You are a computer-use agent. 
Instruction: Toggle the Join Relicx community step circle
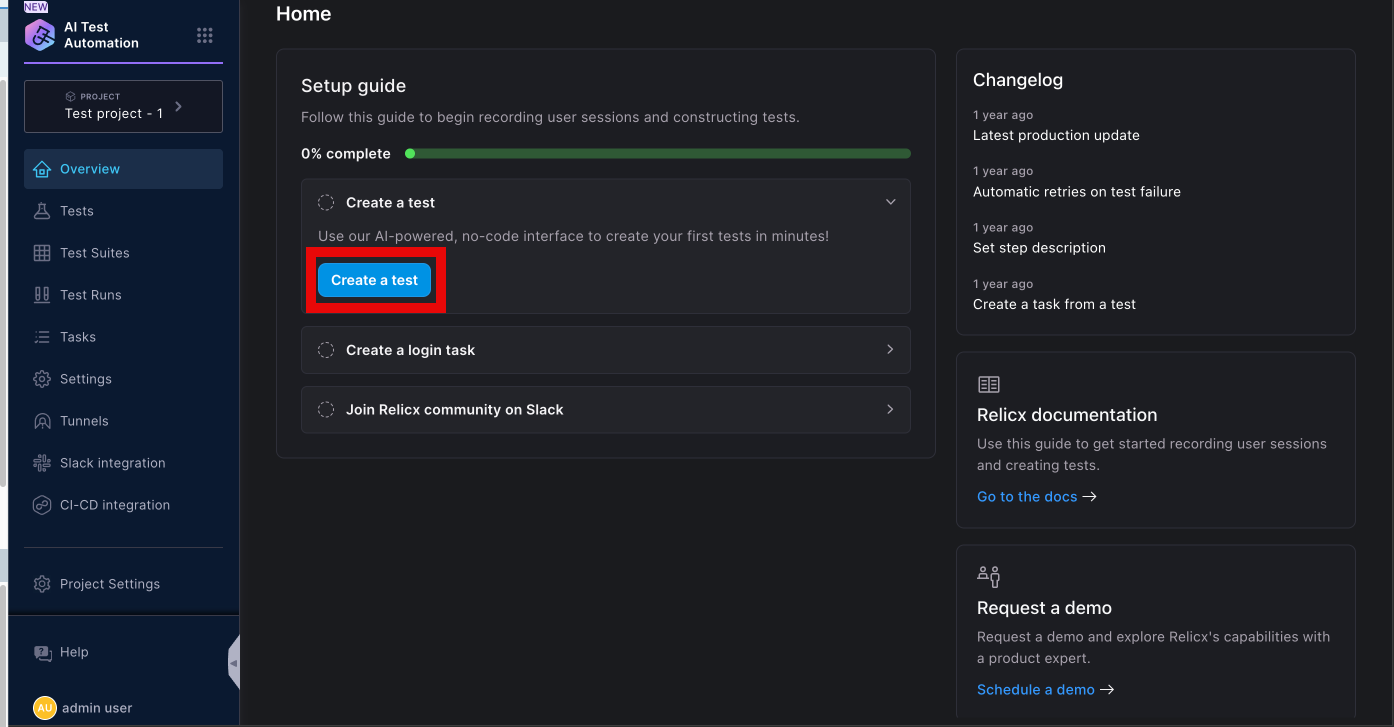[326, 410]
